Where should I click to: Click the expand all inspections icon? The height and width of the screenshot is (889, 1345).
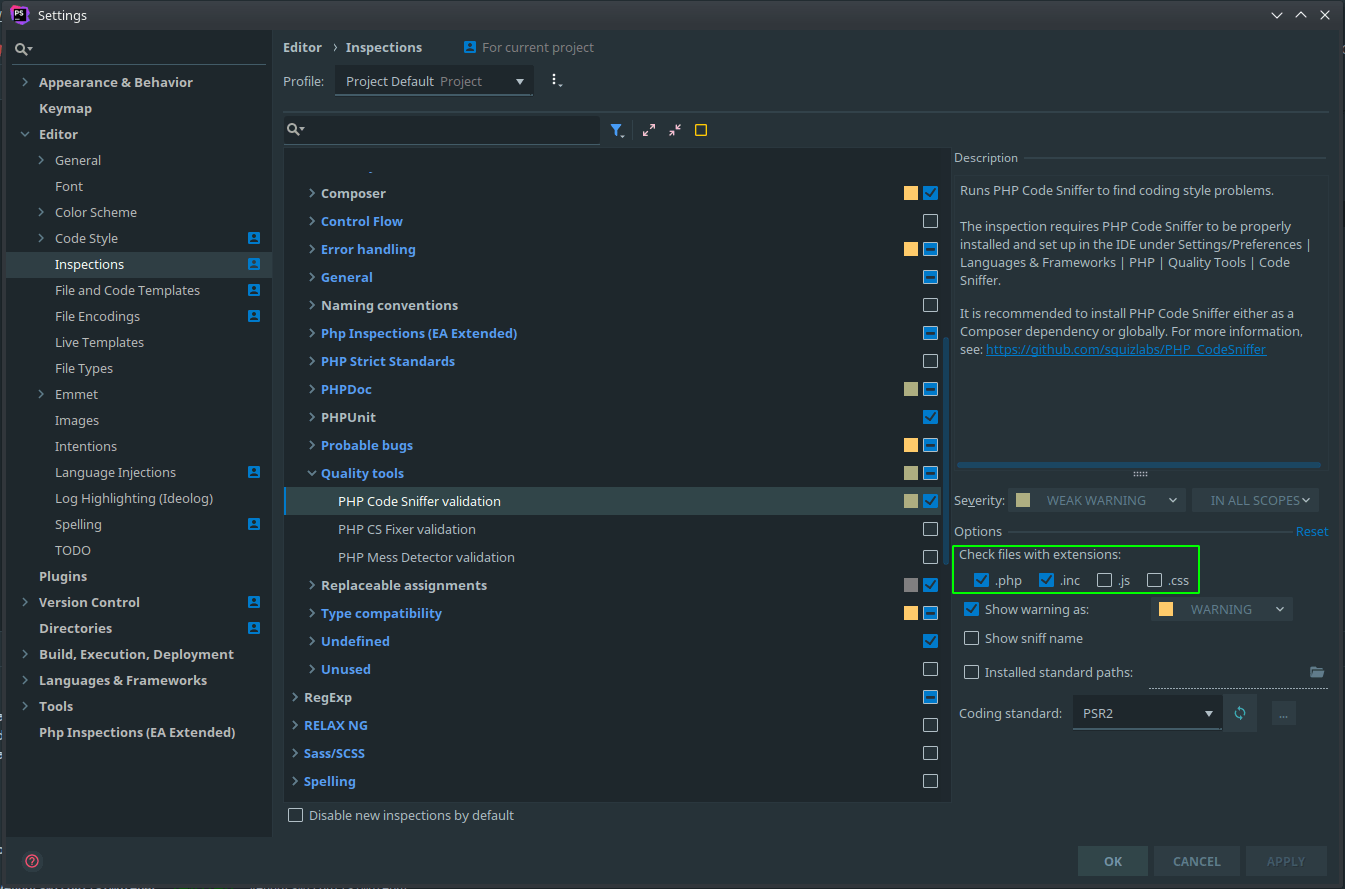(x=647, y=130)
